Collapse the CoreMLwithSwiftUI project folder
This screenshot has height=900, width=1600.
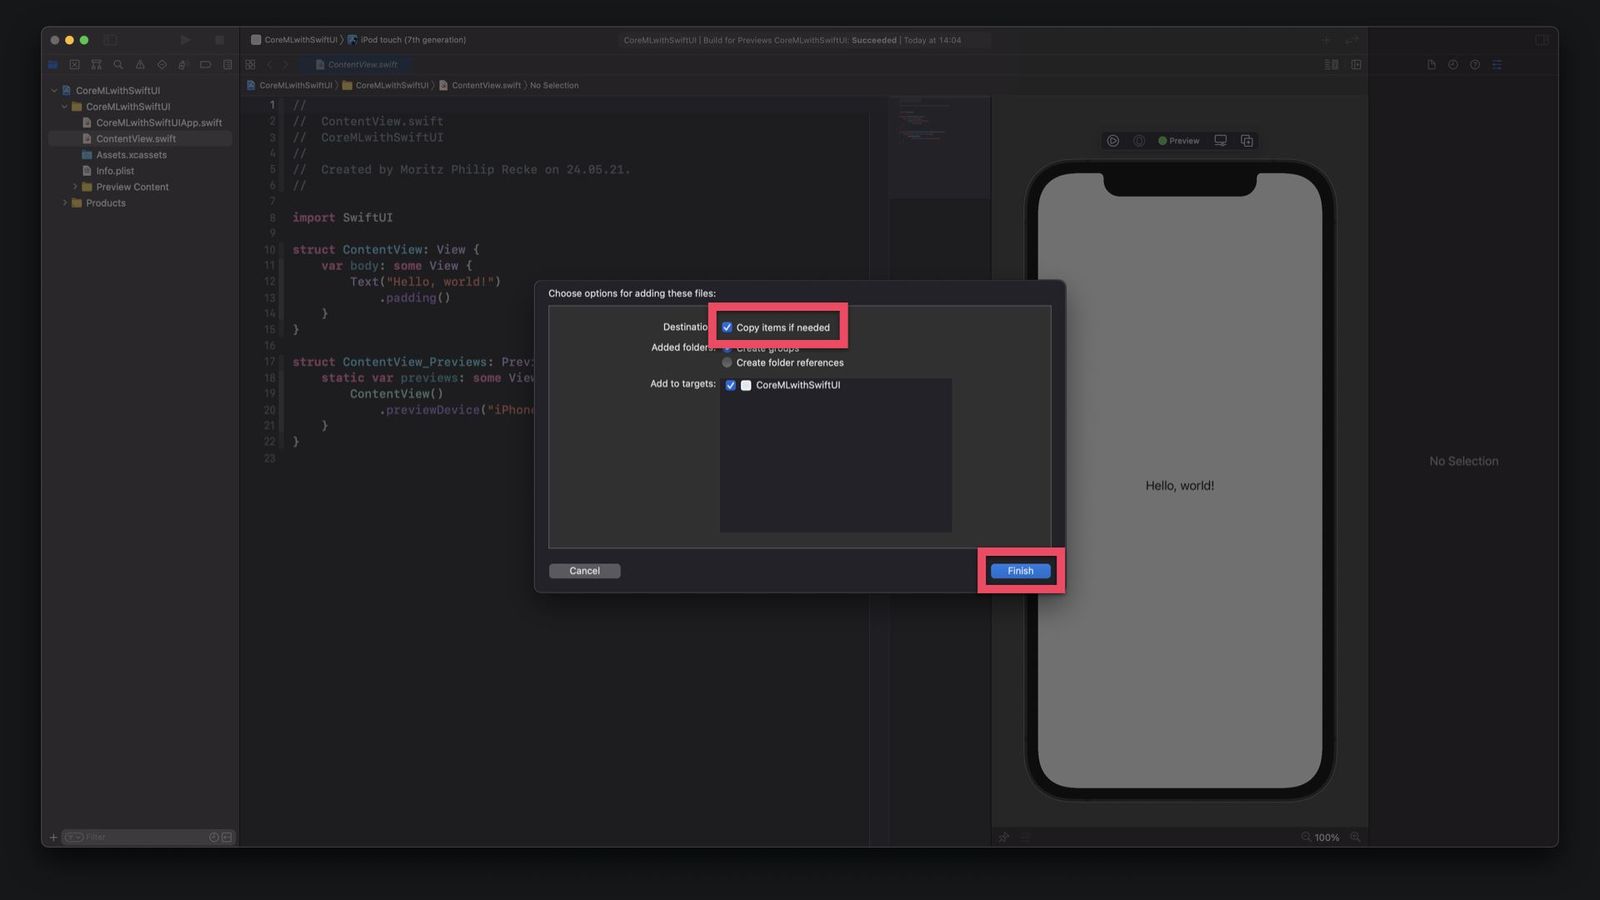click(x=63, y=106)
